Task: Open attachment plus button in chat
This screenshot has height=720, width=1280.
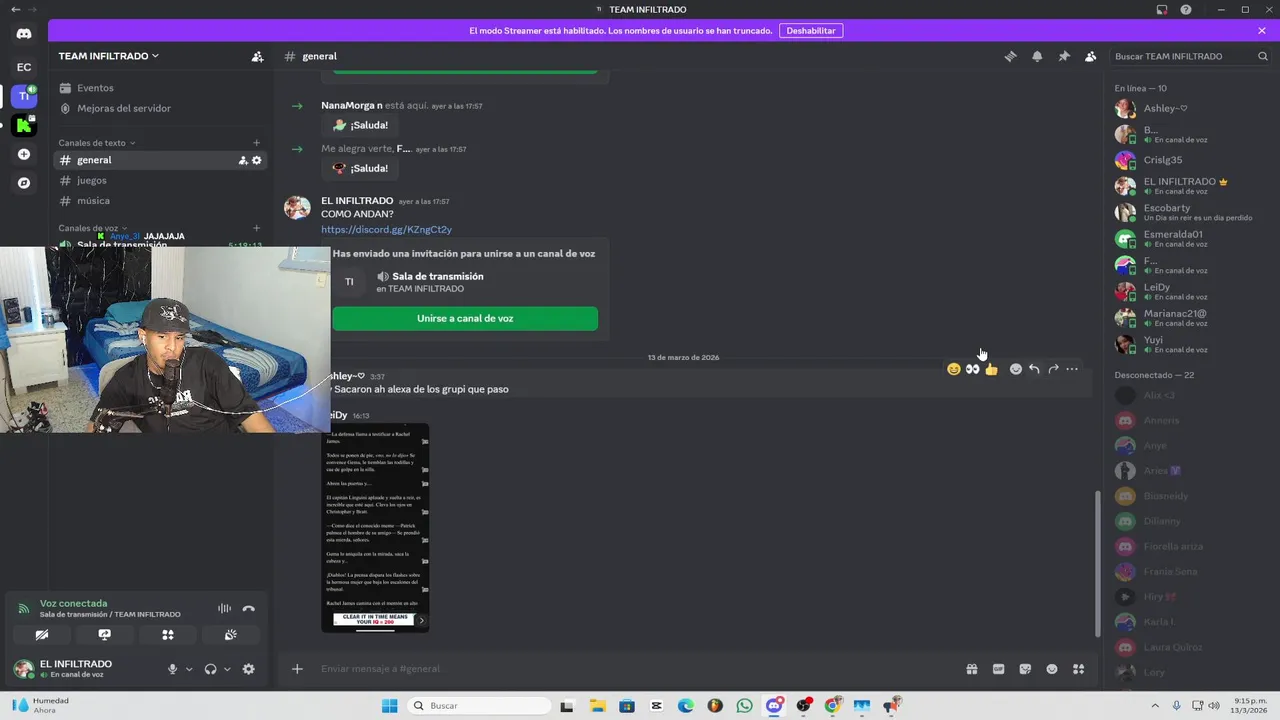Action: (297, 669)
